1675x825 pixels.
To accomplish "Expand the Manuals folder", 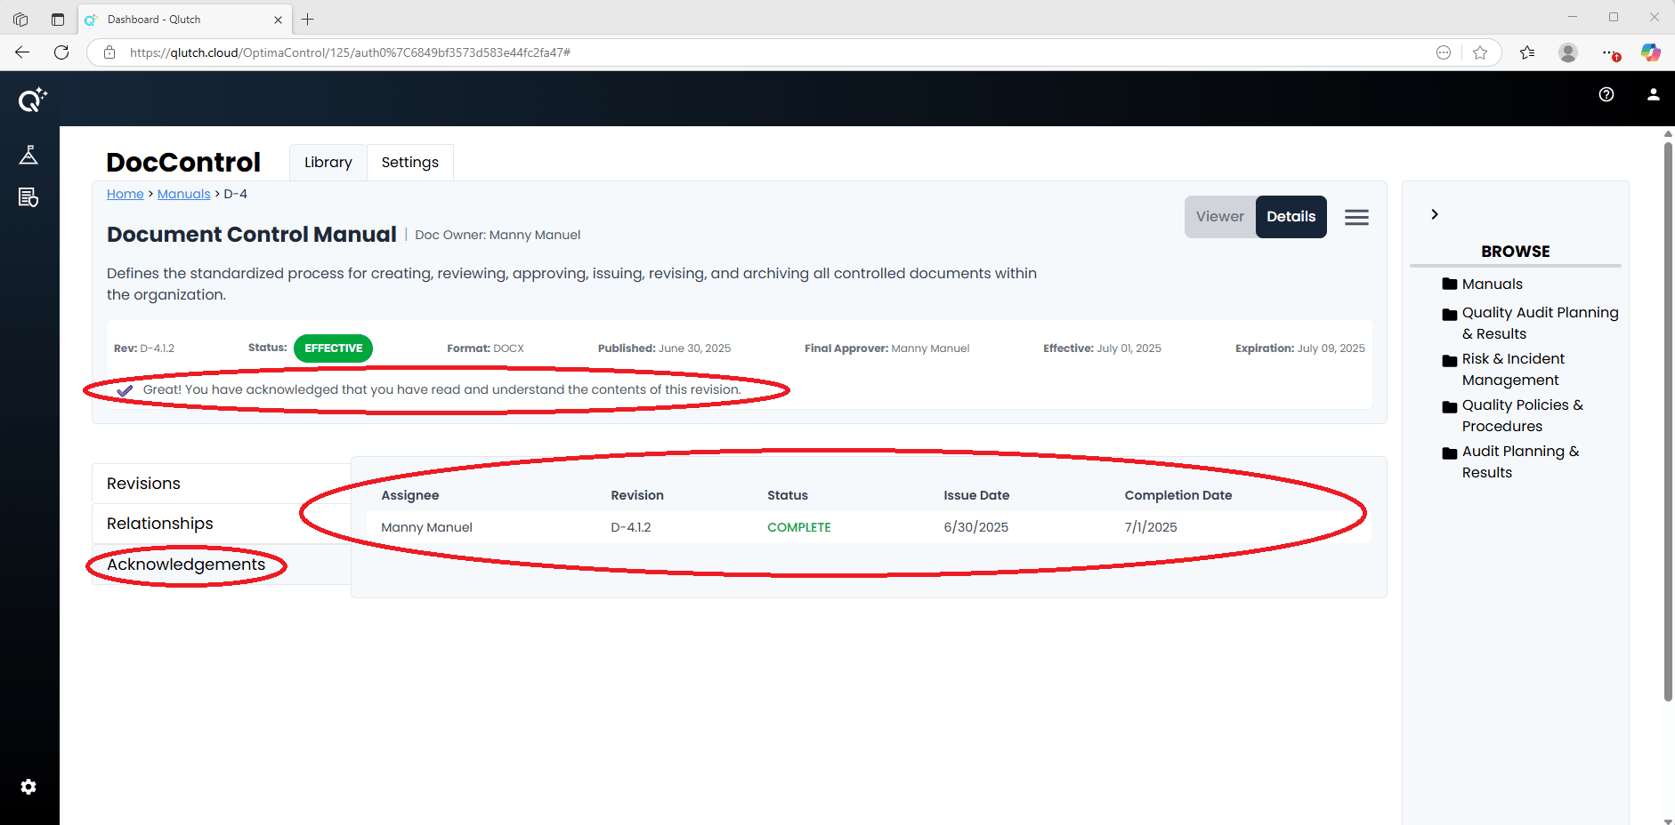I will (x=1491, y=284).
